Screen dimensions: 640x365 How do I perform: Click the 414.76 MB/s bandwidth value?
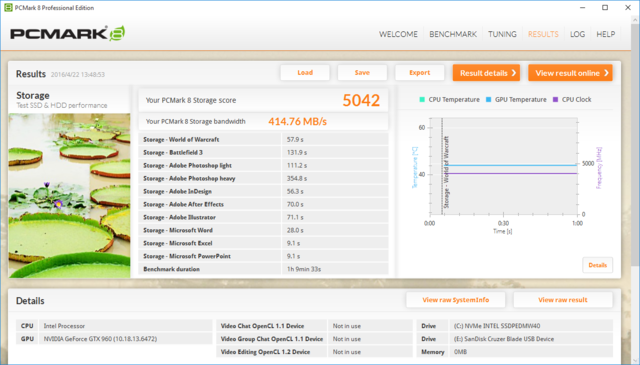pyautogui.click(x=298, y=122)
